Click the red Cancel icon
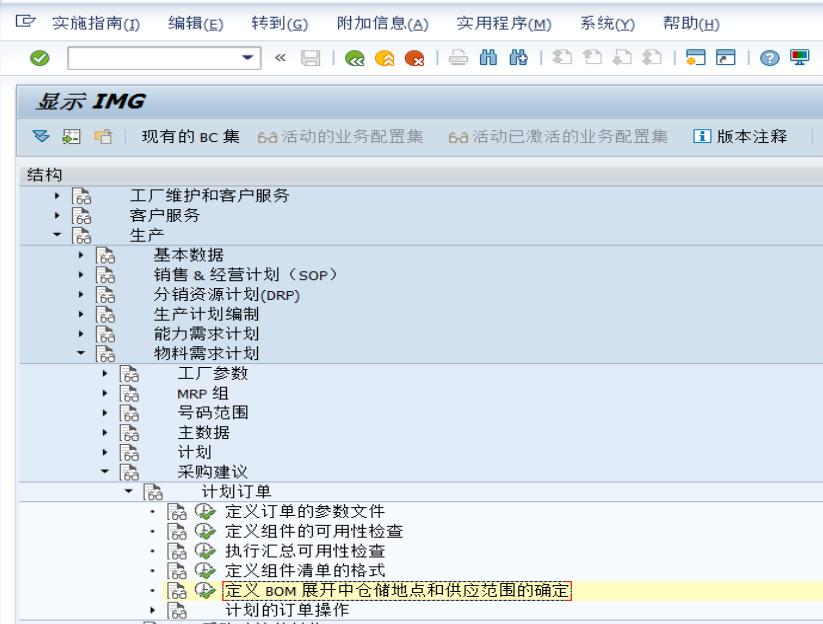The width and height of the screenshot is (823, 624). coord(415,58)
